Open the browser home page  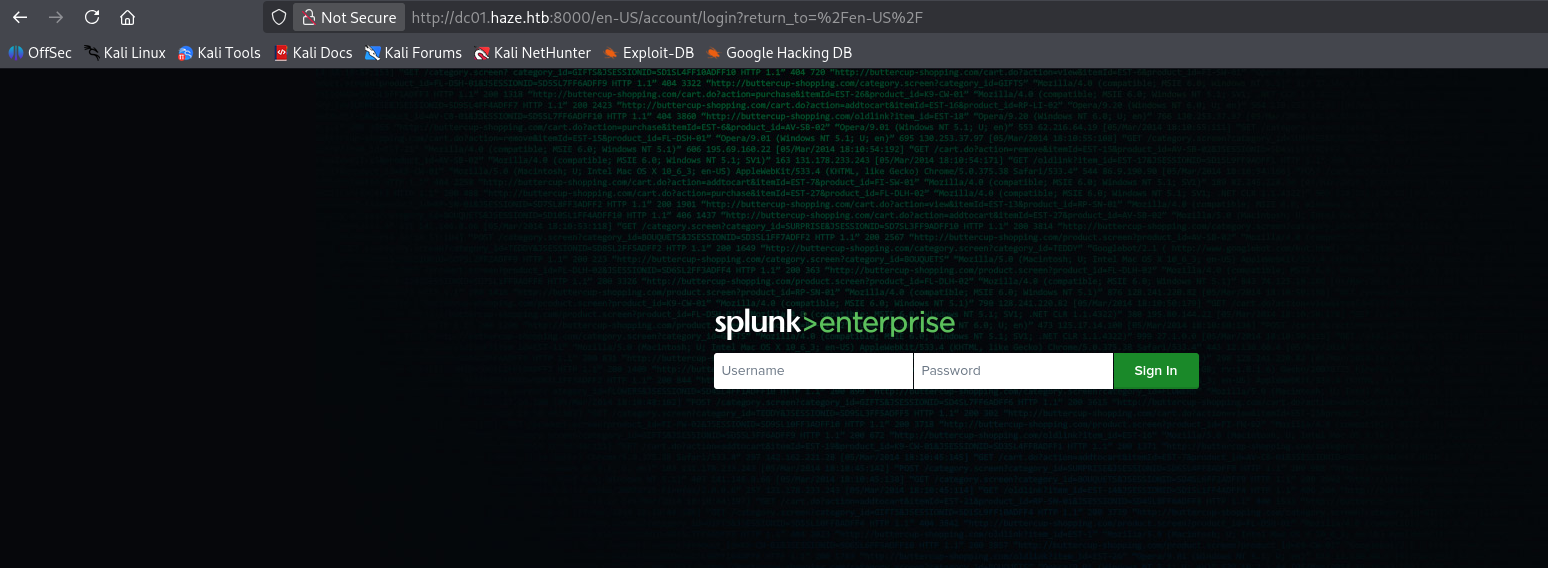point(127,17)
